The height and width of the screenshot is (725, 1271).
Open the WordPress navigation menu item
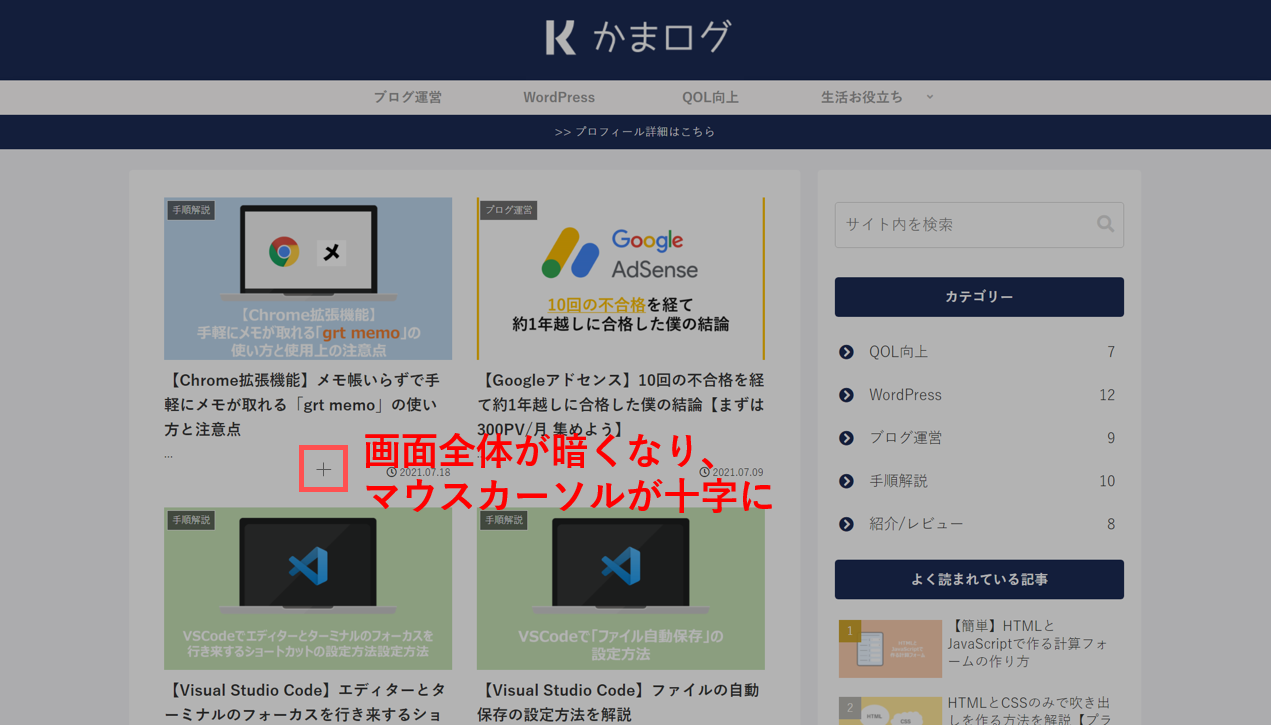(x=559, y=97)
